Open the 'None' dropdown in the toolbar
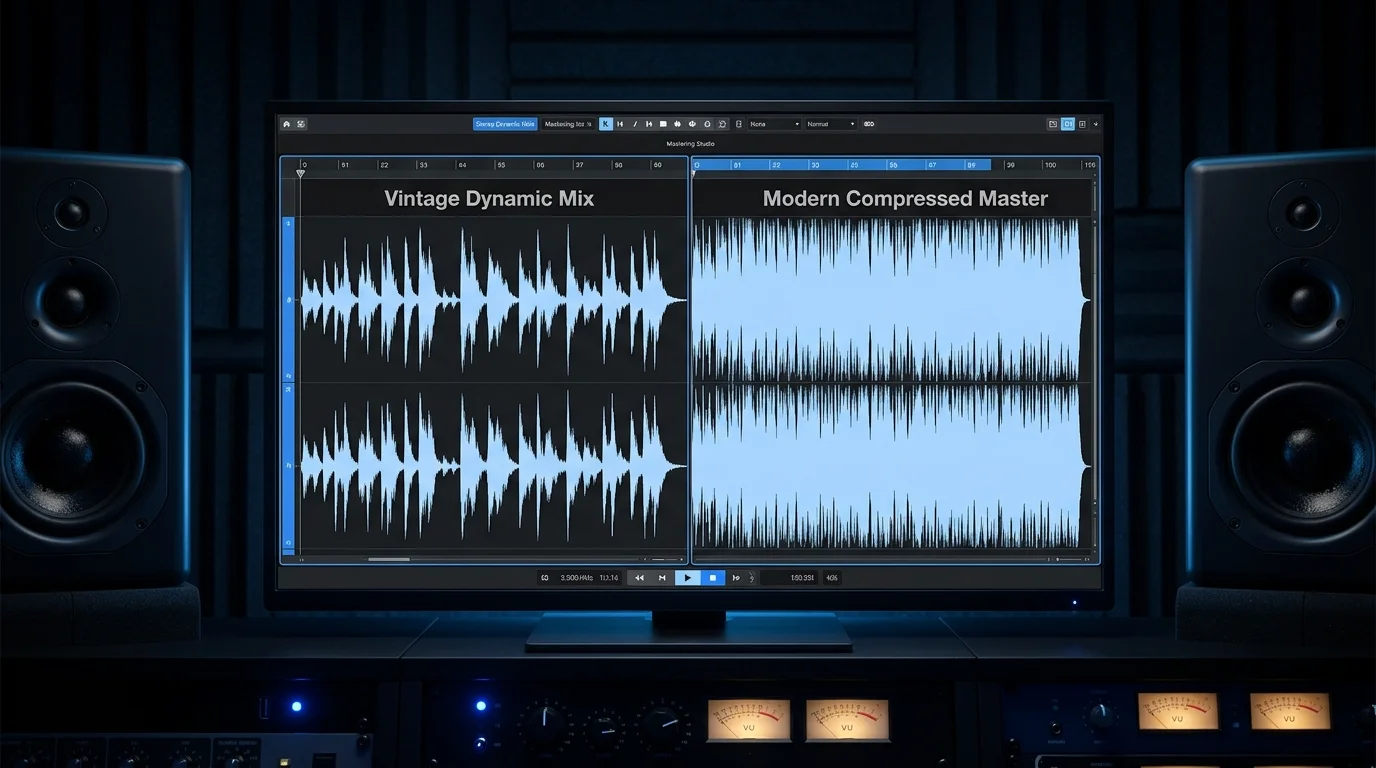The width and height of the screenshot is (1376, 768). point(775,124)
